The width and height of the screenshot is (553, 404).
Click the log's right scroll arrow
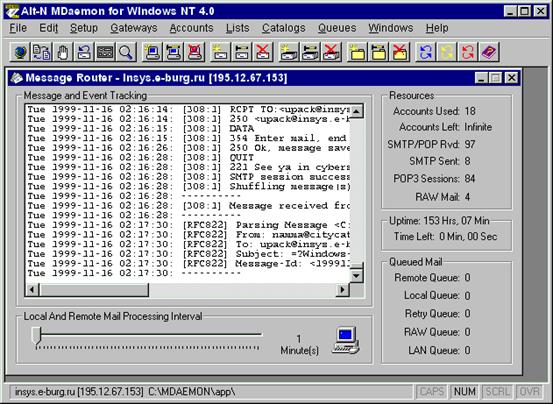[342, 290]
